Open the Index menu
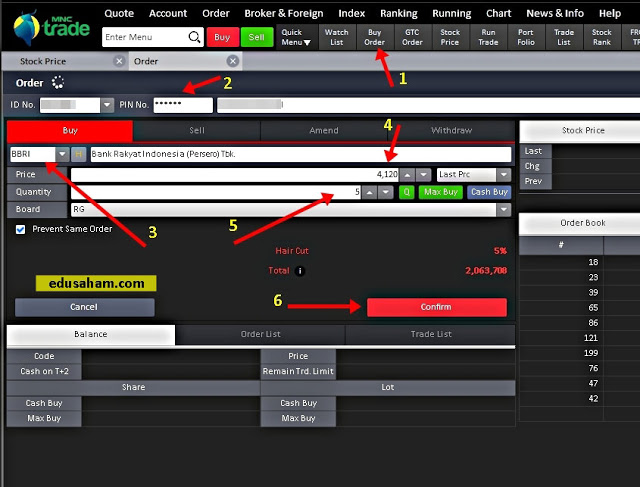 tap(351, 13)
